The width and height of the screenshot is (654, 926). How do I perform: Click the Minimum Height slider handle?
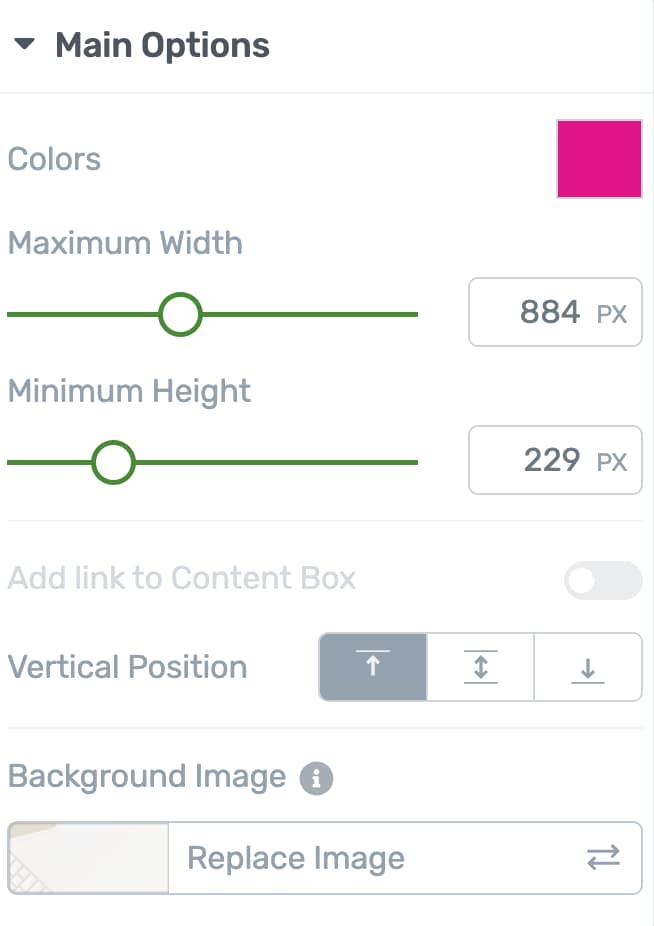113,462
